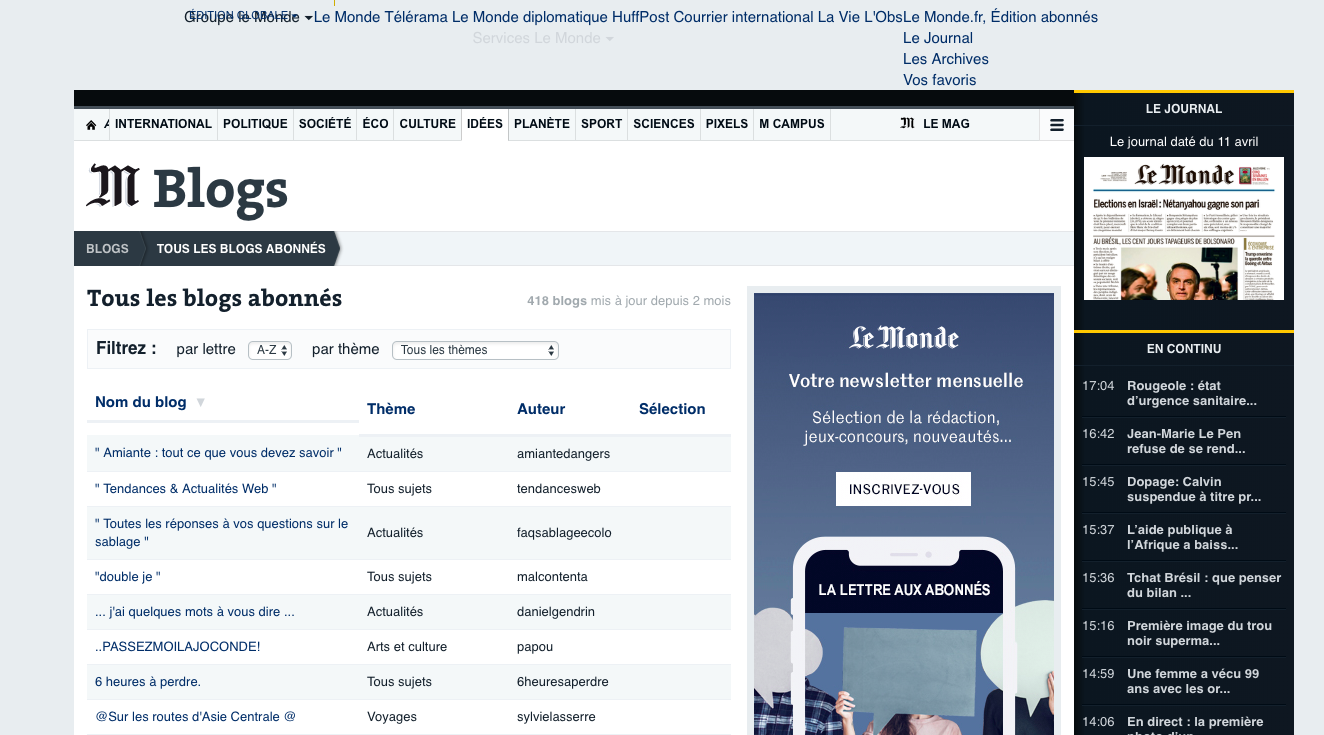The width and height of the screenshot is (1324, 735).
Task: Click the Le Journal sidebar heading
Action: [1184, 109]
